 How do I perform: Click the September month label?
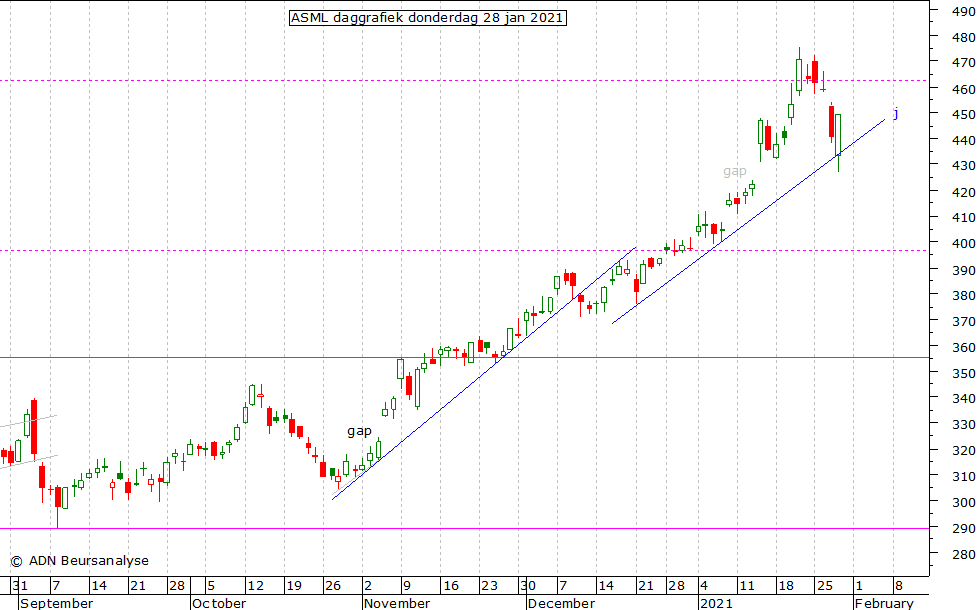pos(56,603)
